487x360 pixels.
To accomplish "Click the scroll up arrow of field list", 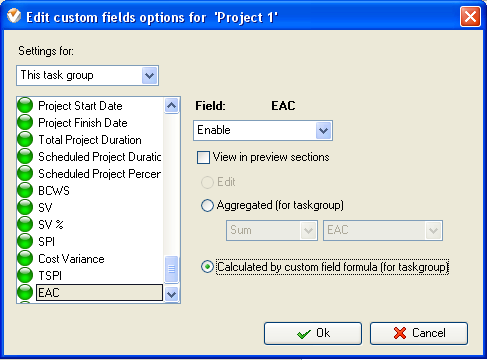I will (171, 106).
